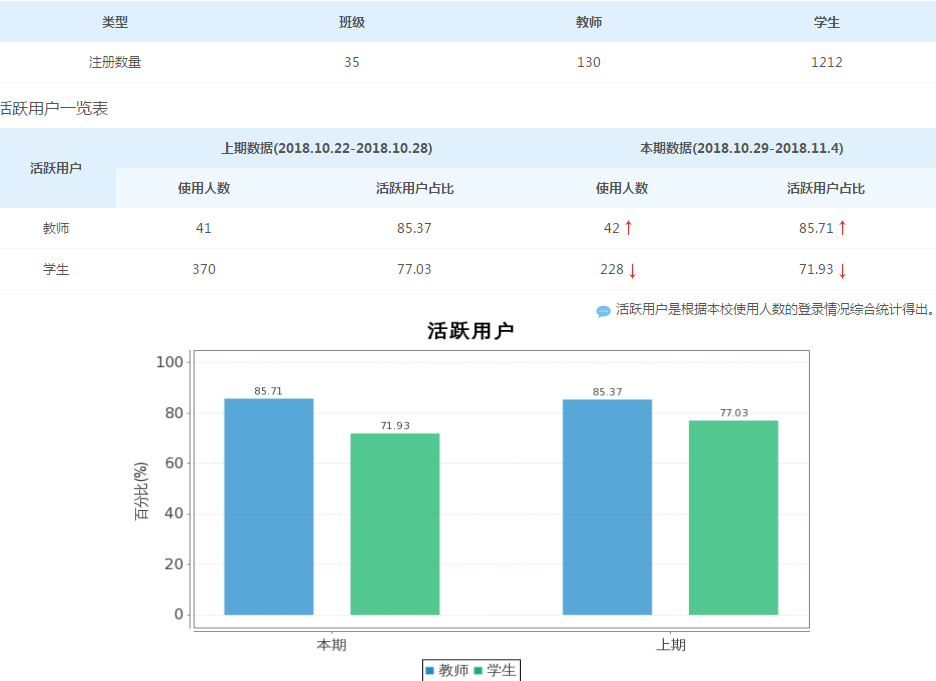
Task: Select the 本期数据 (2018.10.29-2018.11.4) column header
Action: 741,148
